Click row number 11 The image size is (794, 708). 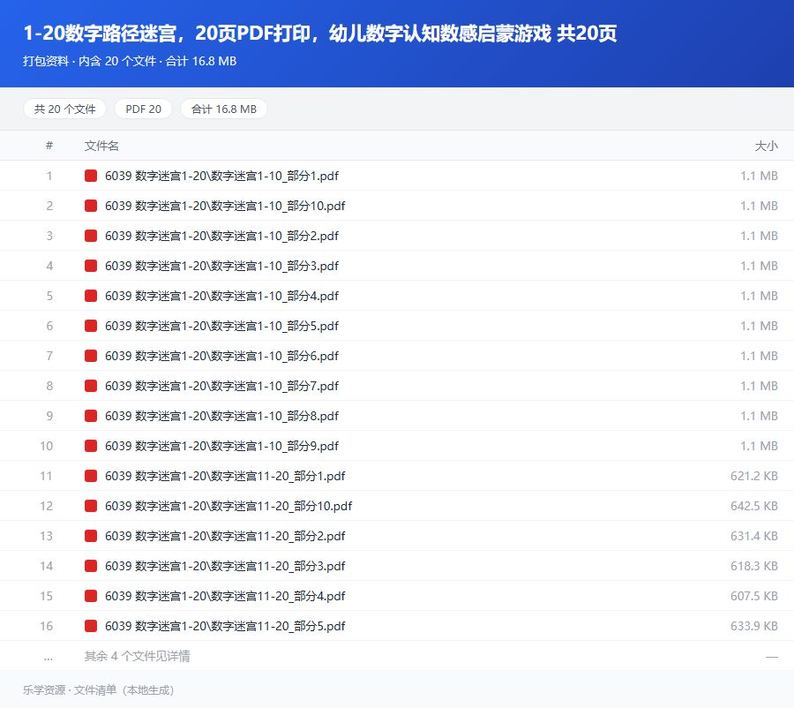coord(46,476)
